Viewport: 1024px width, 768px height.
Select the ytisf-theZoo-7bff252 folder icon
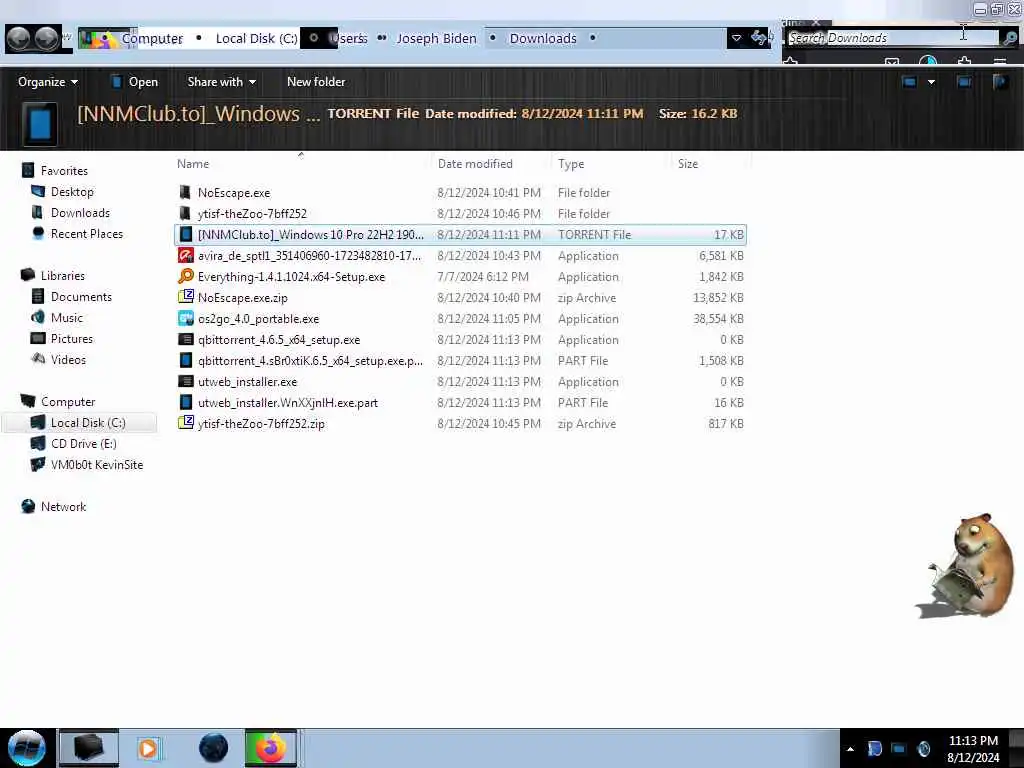coord(185,214)
